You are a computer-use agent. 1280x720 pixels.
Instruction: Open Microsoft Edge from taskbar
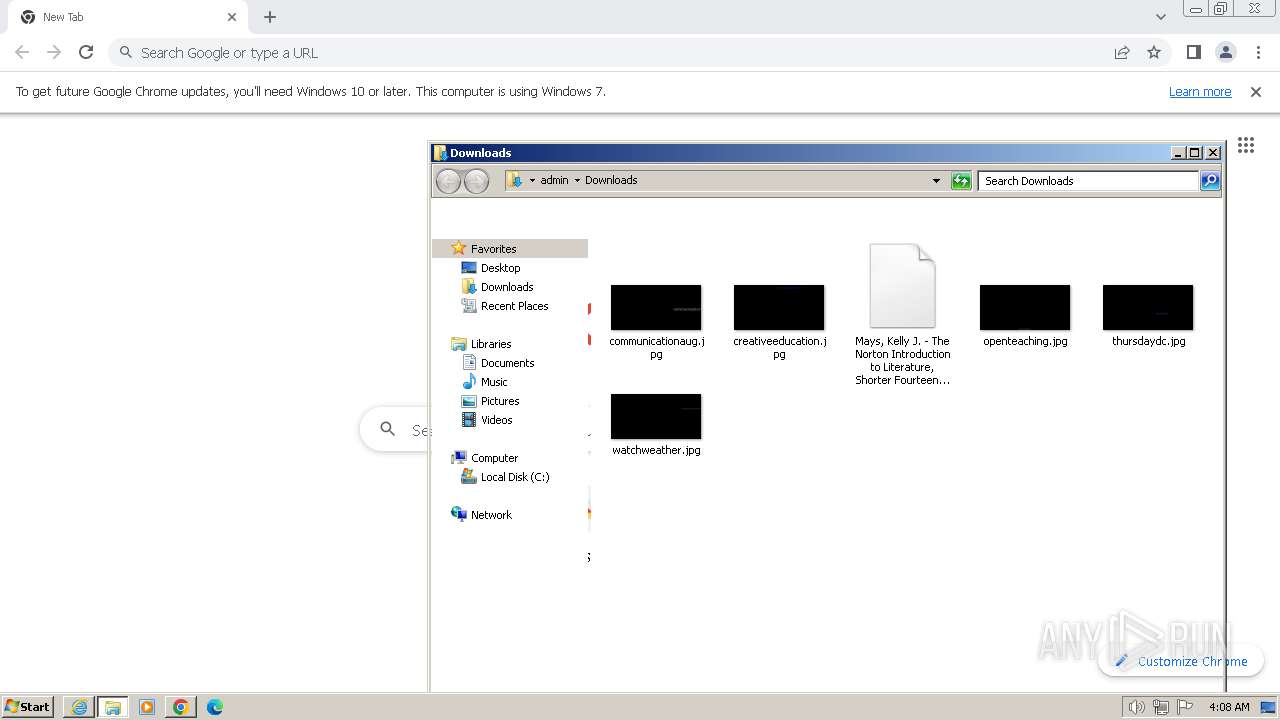click(214, 707)
